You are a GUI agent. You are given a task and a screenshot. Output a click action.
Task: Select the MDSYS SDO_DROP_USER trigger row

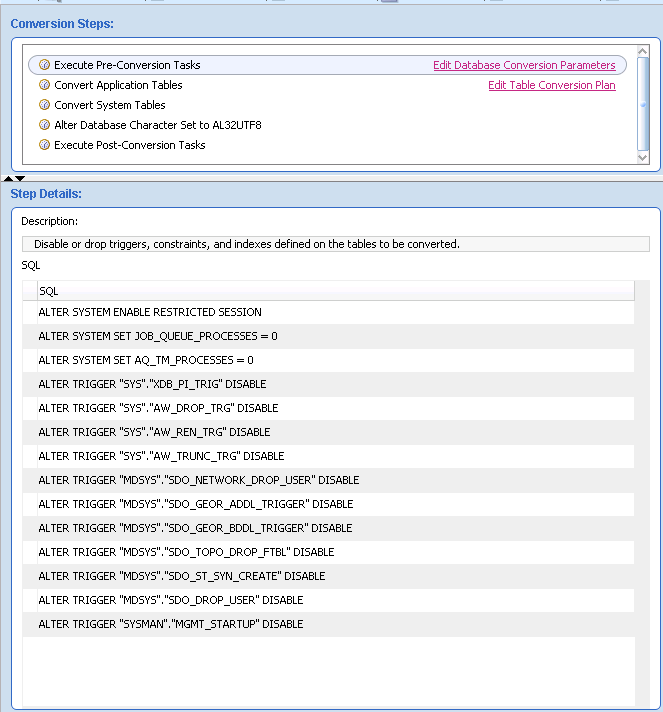pyautogui.click(x=328, y=600)
